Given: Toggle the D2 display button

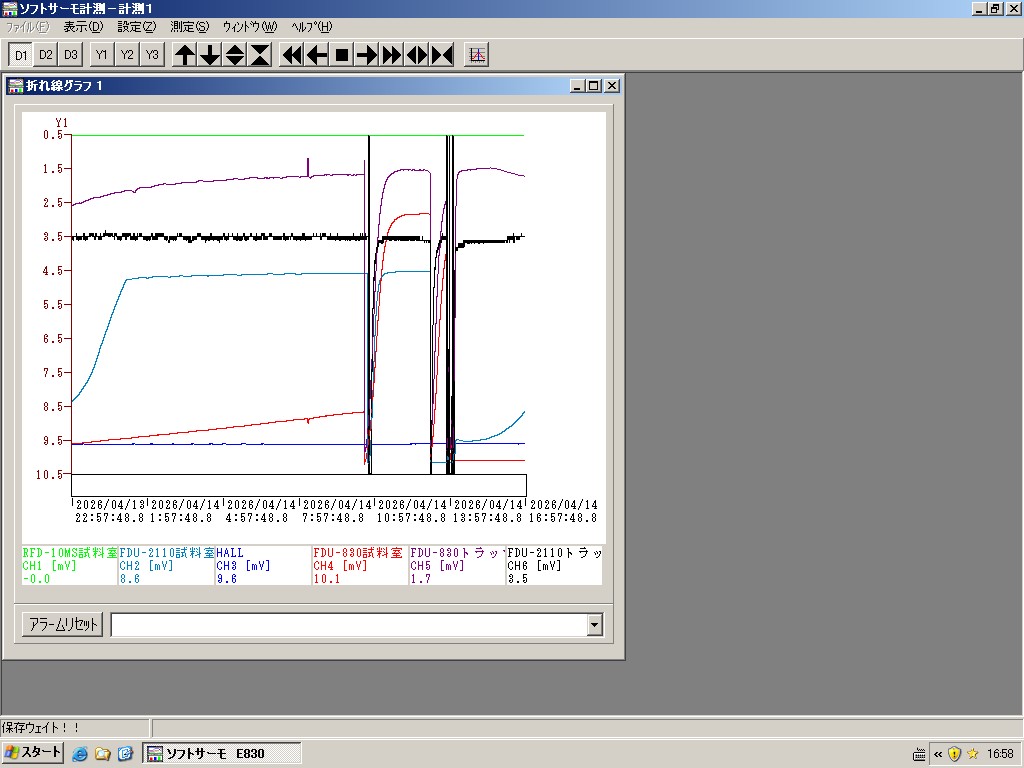Looking at the screenshot, I should point(46,55).
